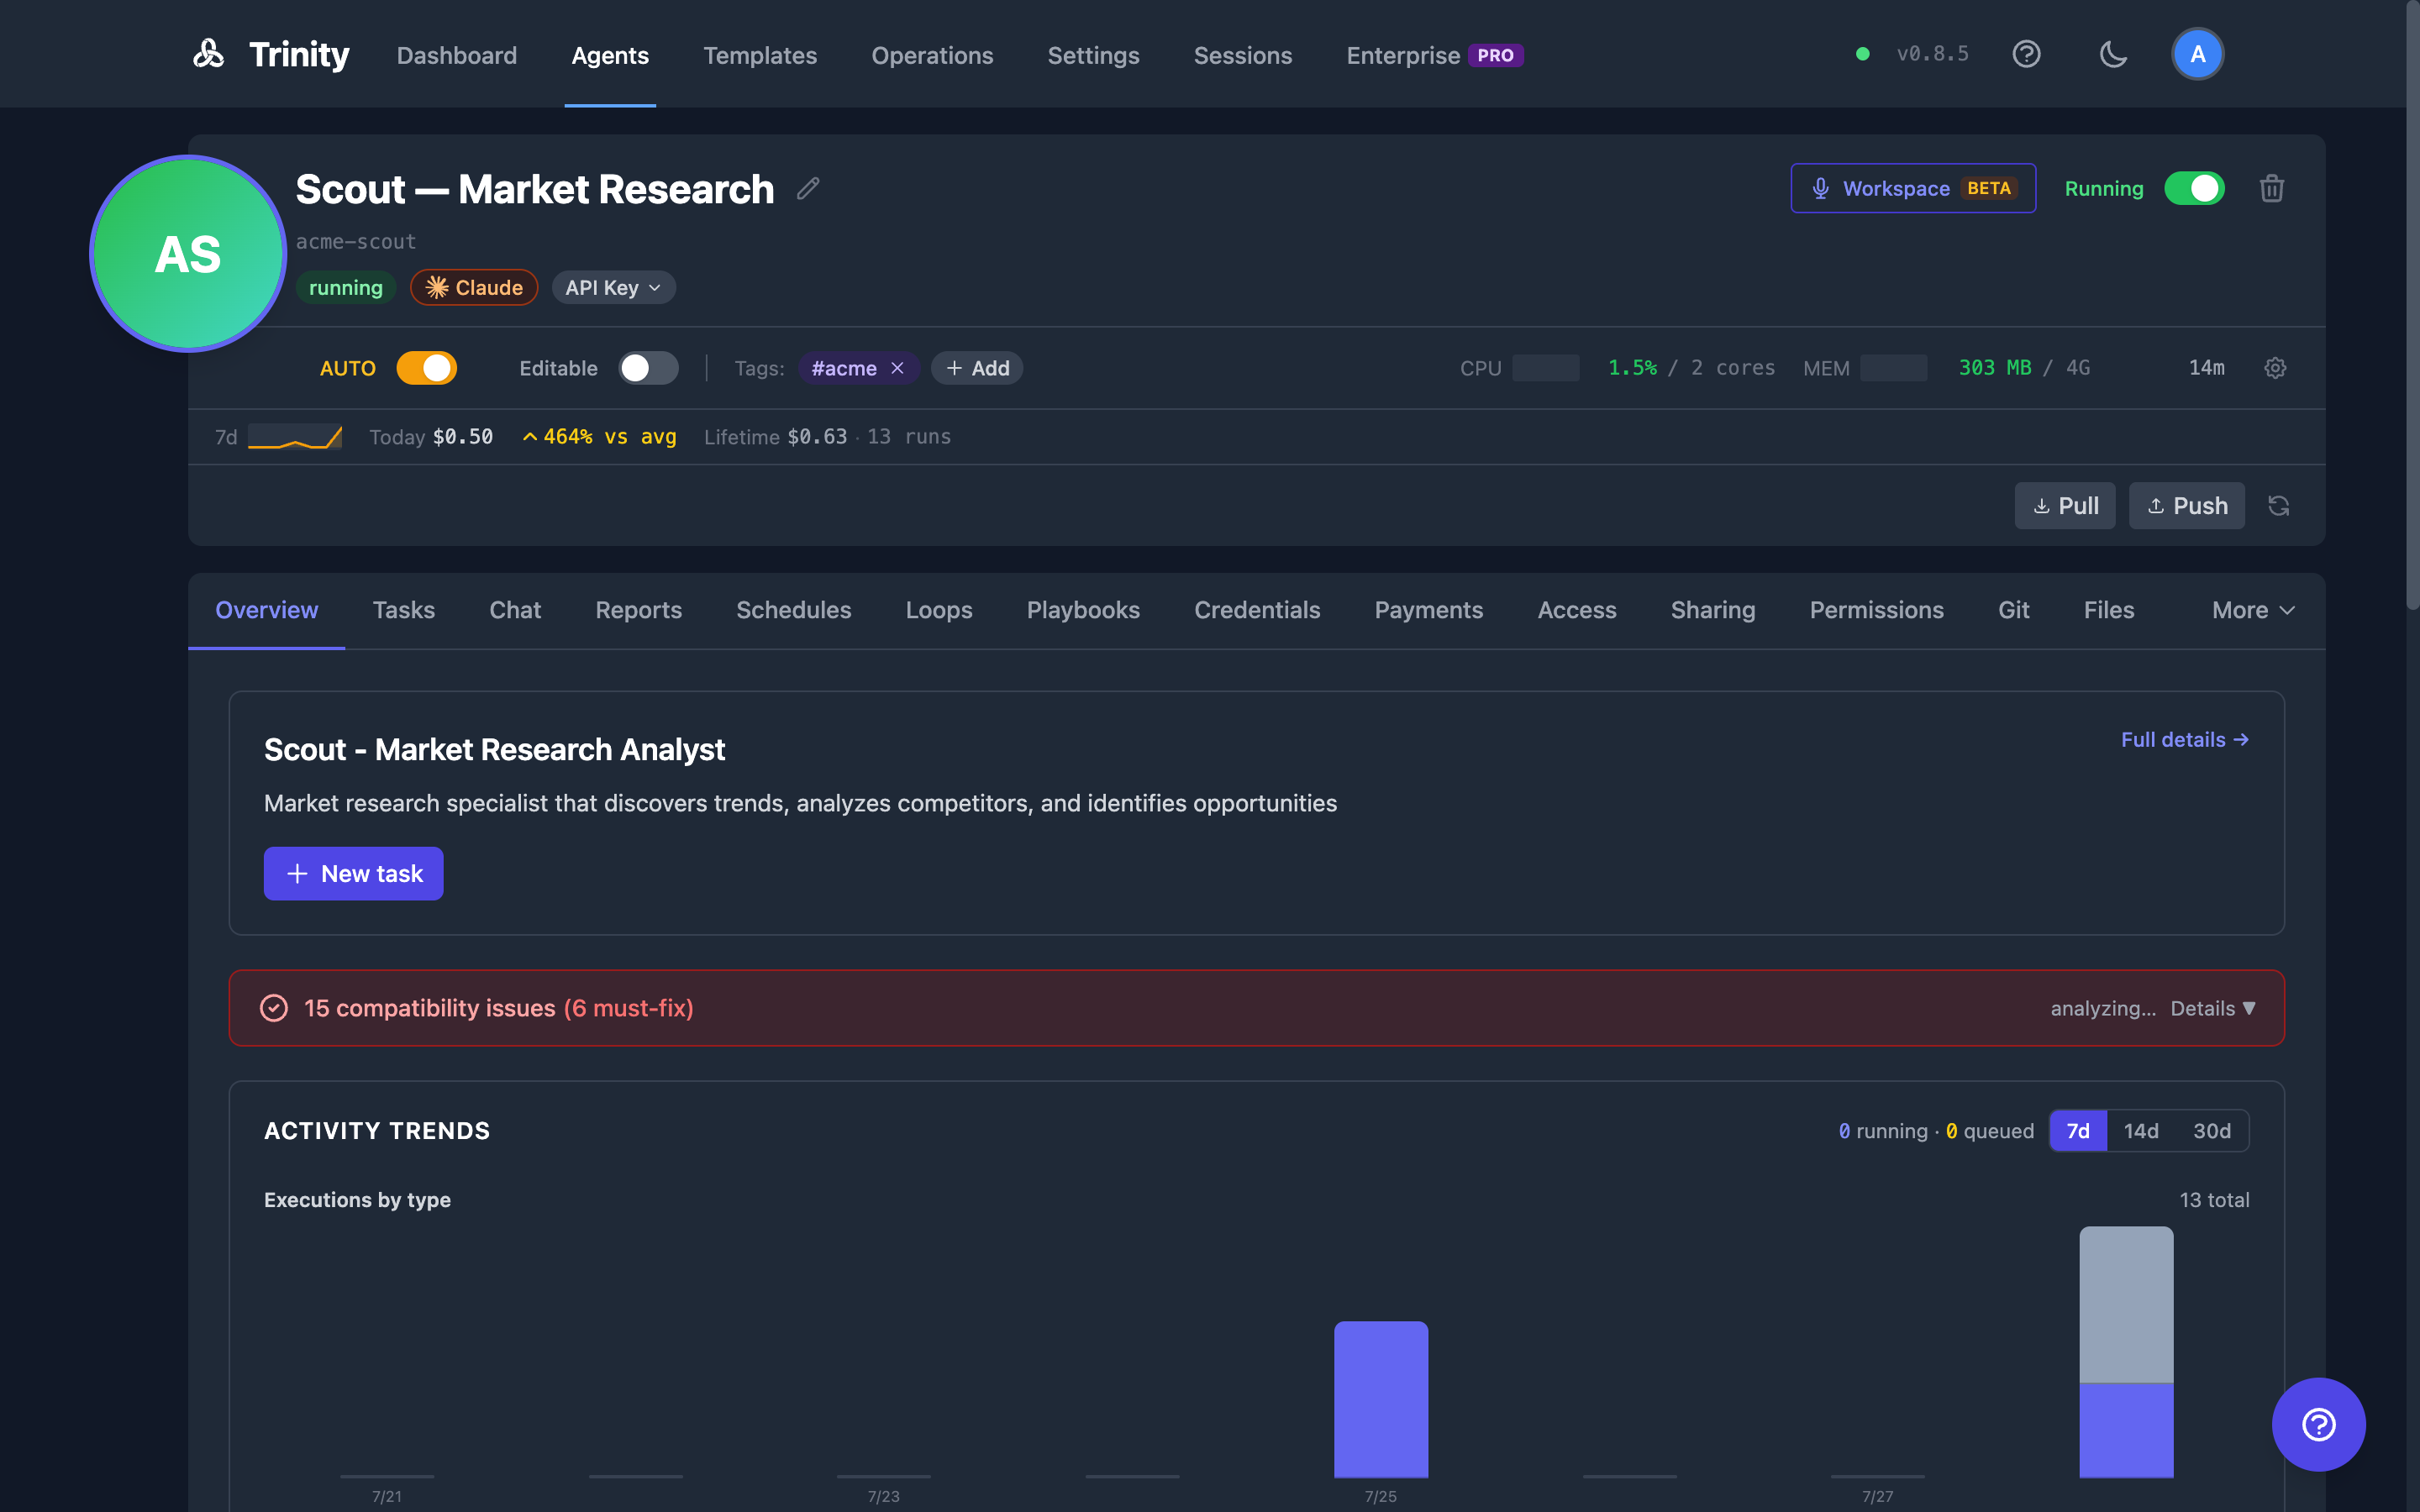The image size is (2420, 1512).
Task: Open Sessions in top navigation
Action: (x=1243, y=55)
